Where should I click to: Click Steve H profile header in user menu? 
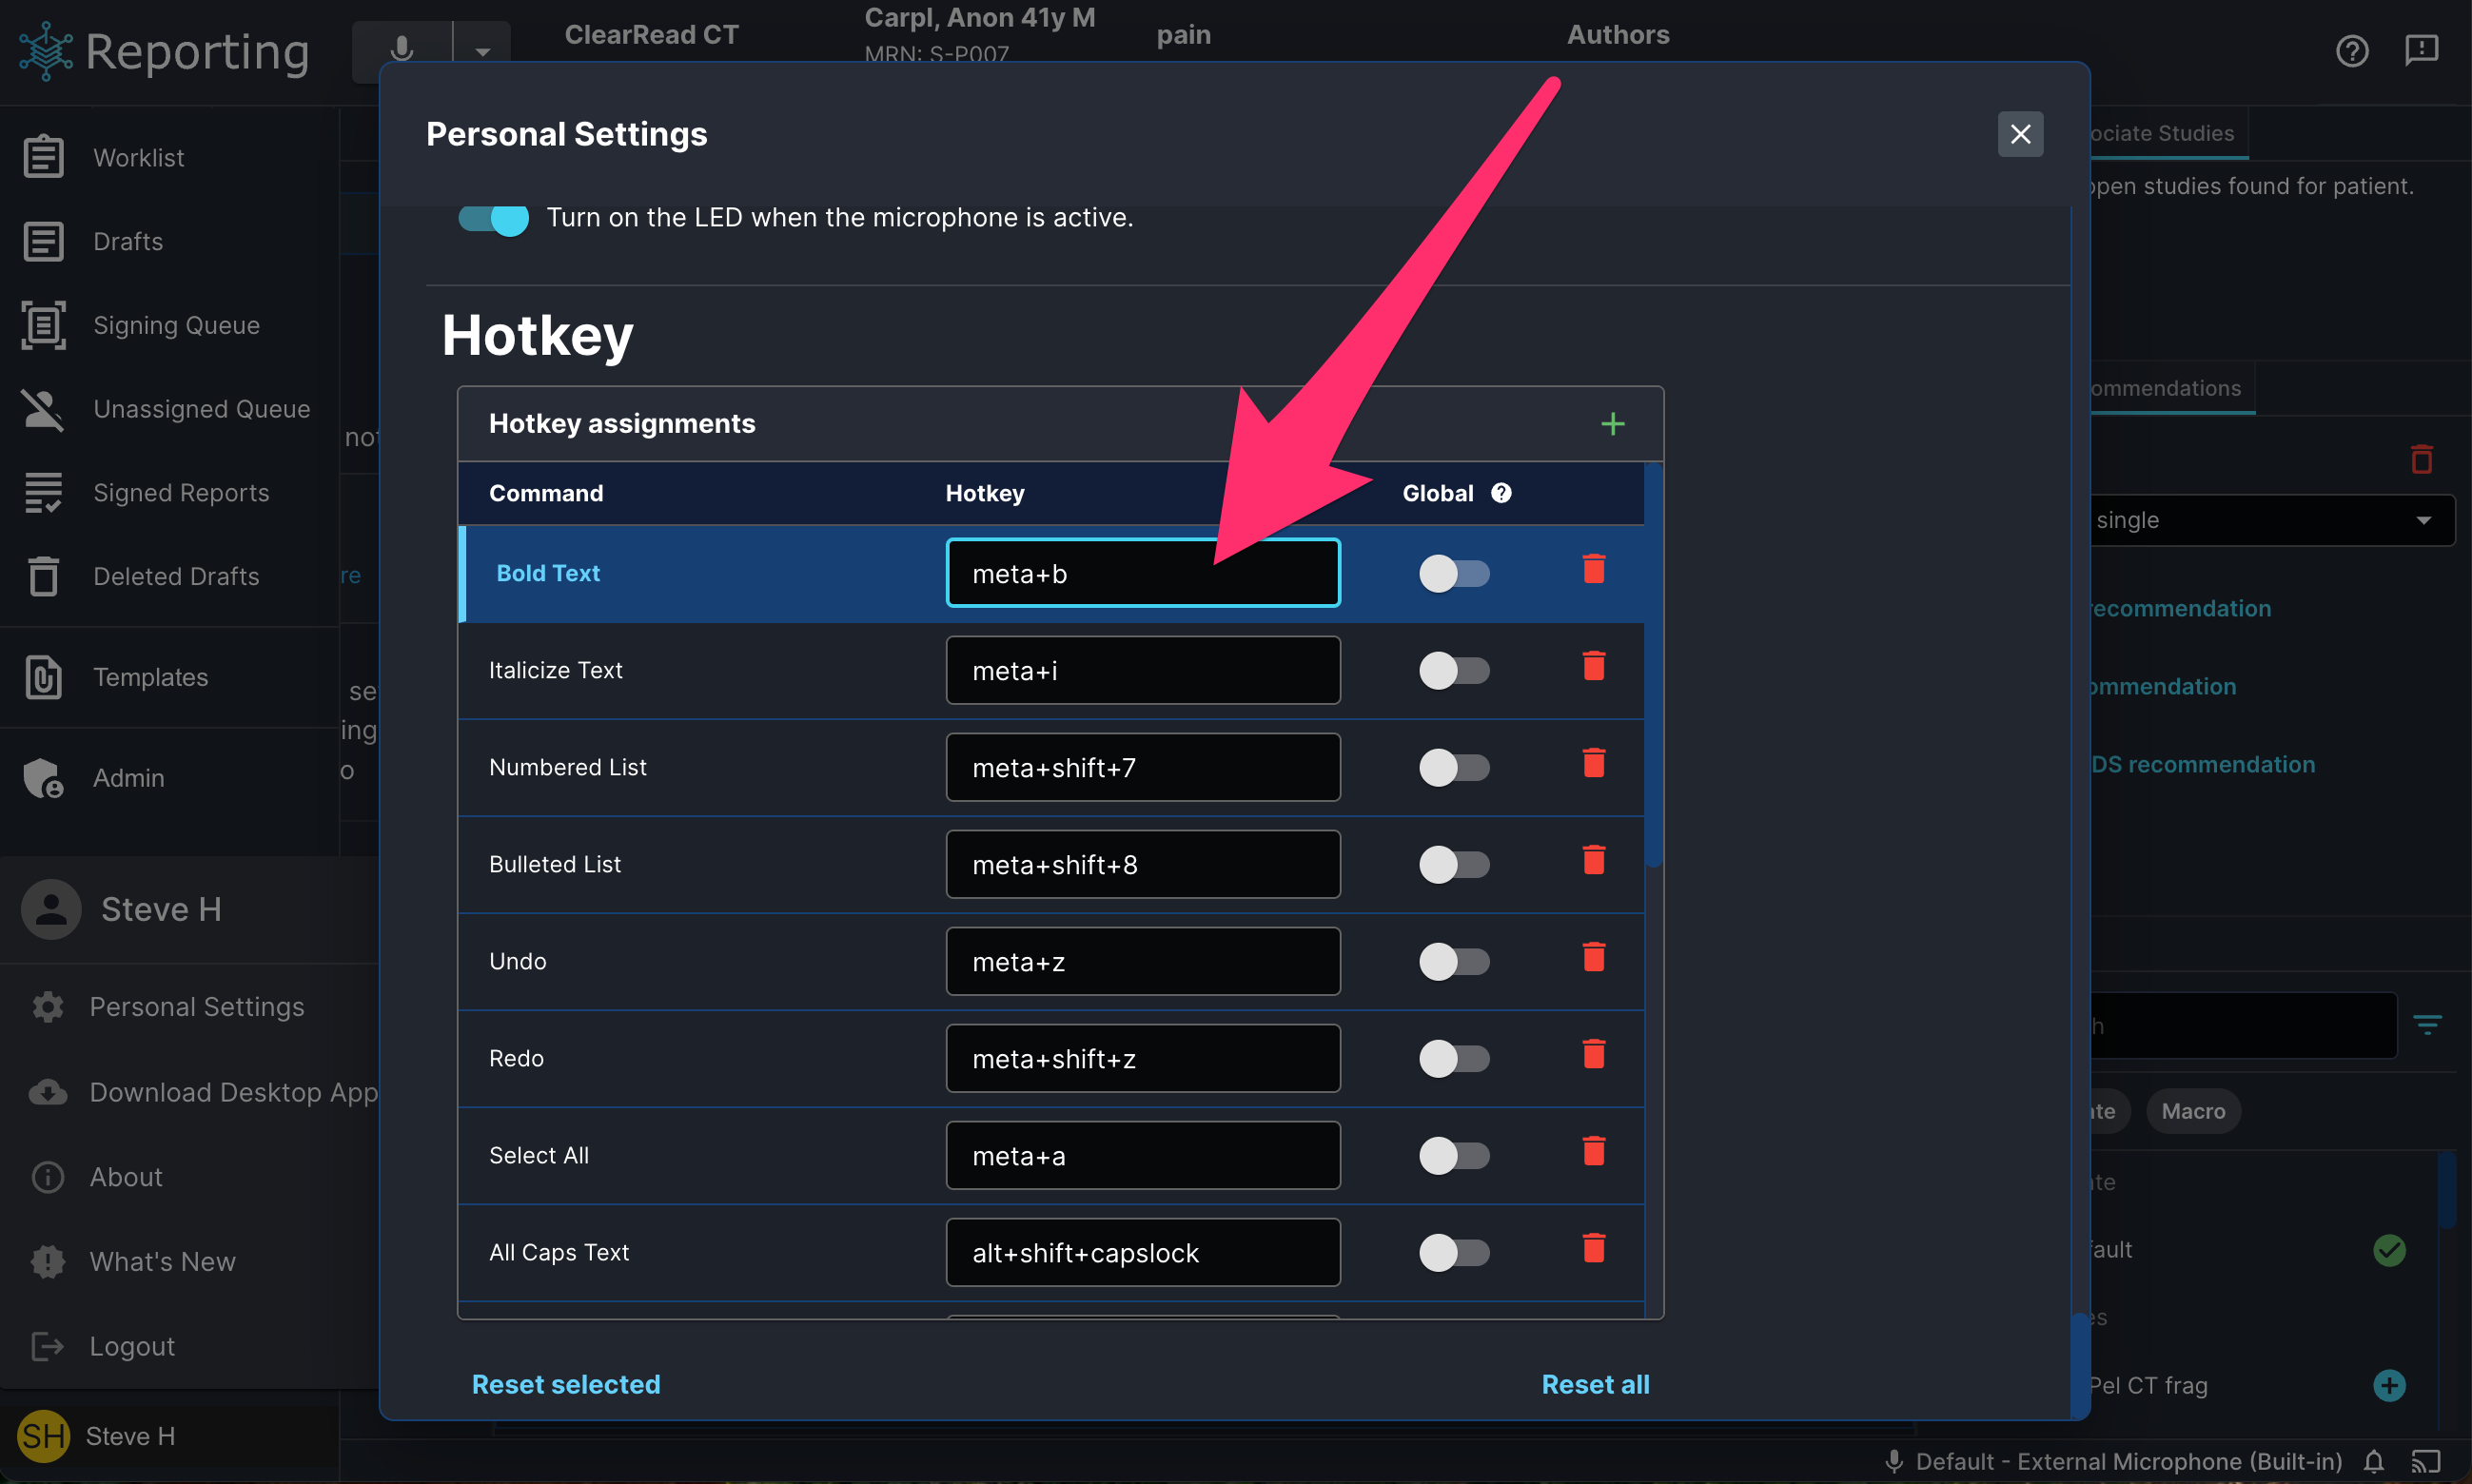click(190, 909)
